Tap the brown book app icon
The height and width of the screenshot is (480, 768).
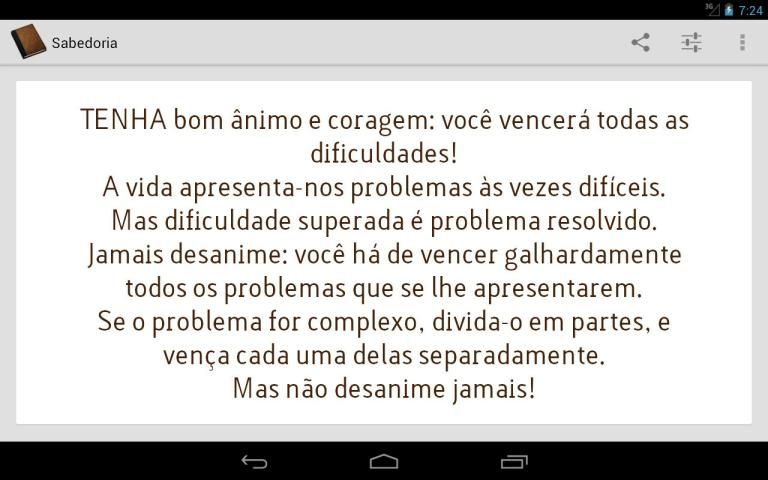(x=28, y=42)
